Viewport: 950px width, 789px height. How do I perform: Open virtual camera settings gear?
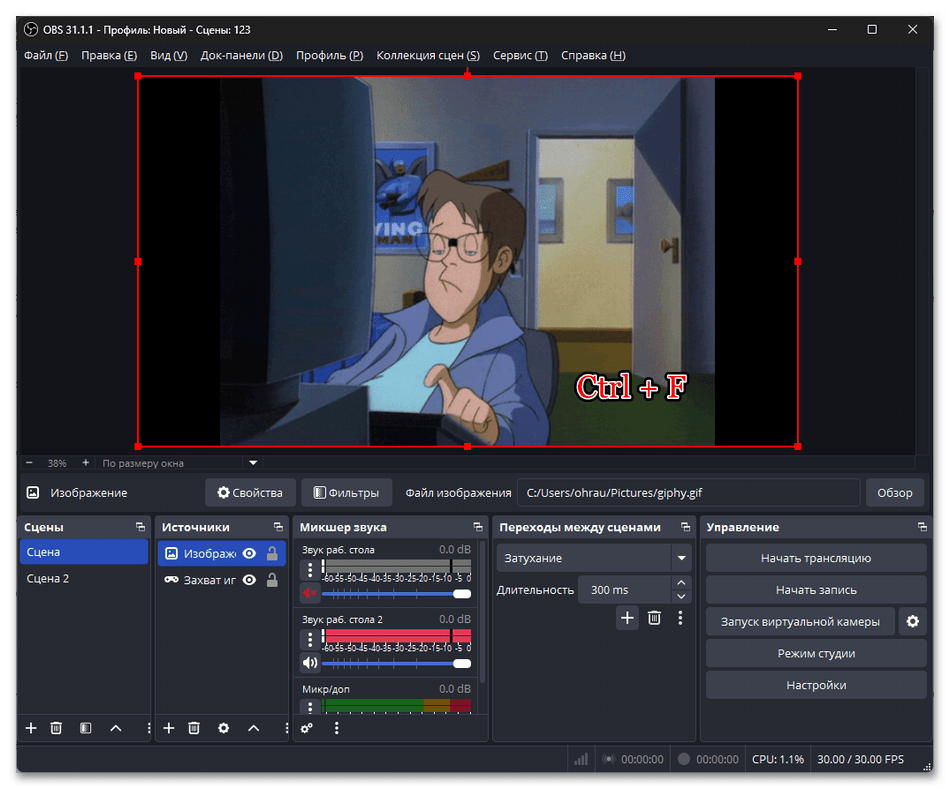click(912, 621)
